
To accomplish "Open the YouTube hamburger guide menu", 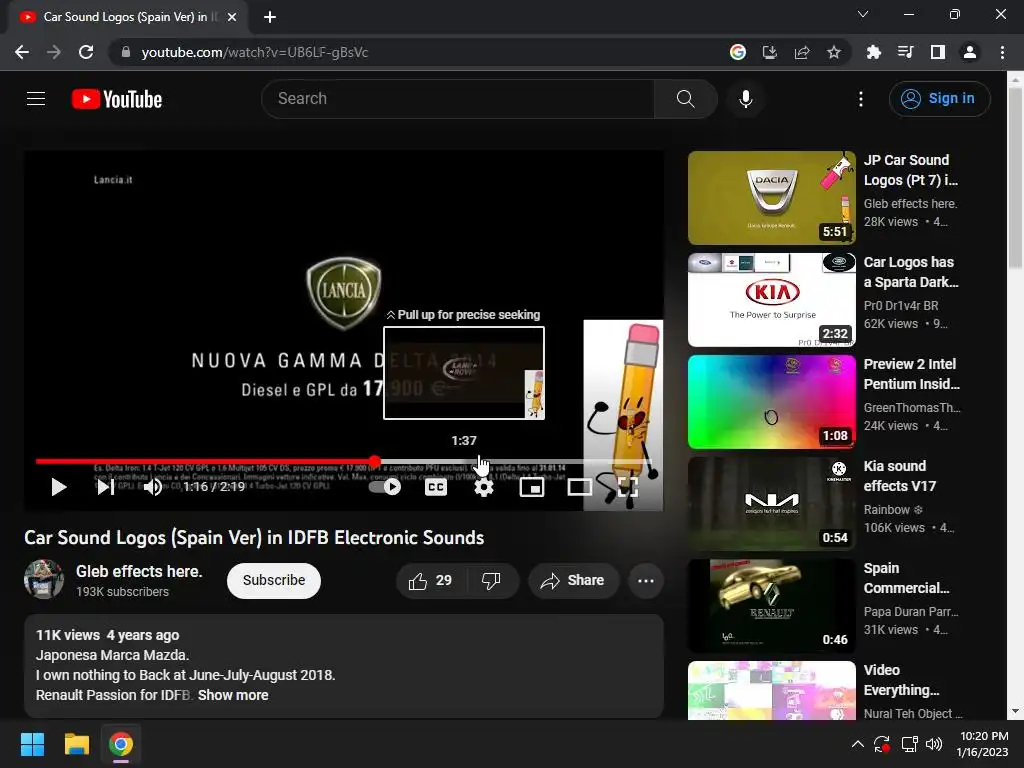I will click(x=36, y=99).
